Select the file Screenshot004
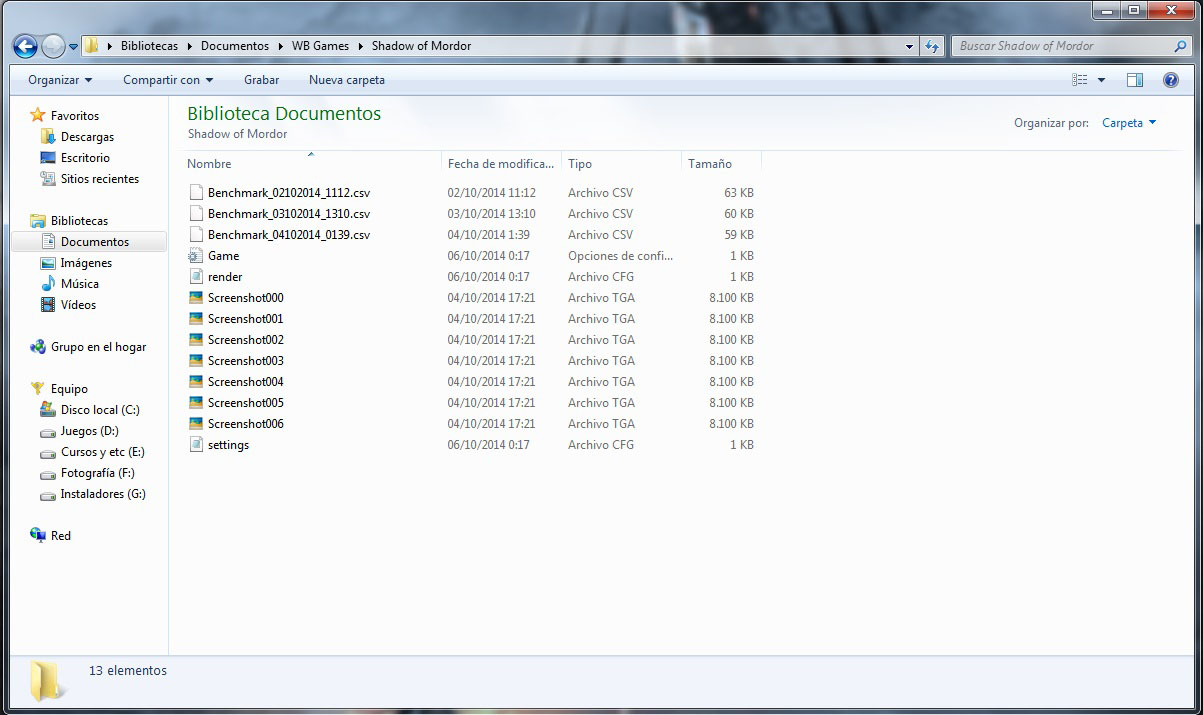Viewport: 1203px width, 715px height. (246, 382)
